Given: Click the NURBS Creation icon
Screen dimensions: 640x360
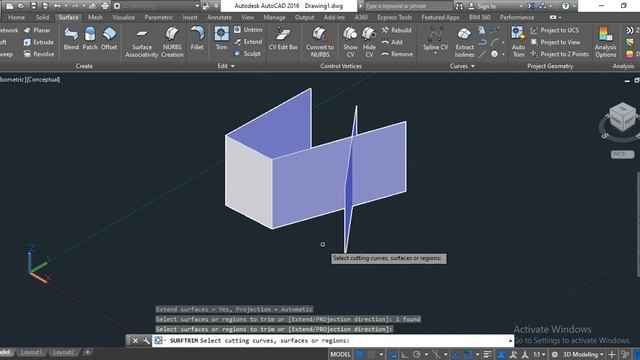Looking at the screenshot, I should click(x=172, y=42).
